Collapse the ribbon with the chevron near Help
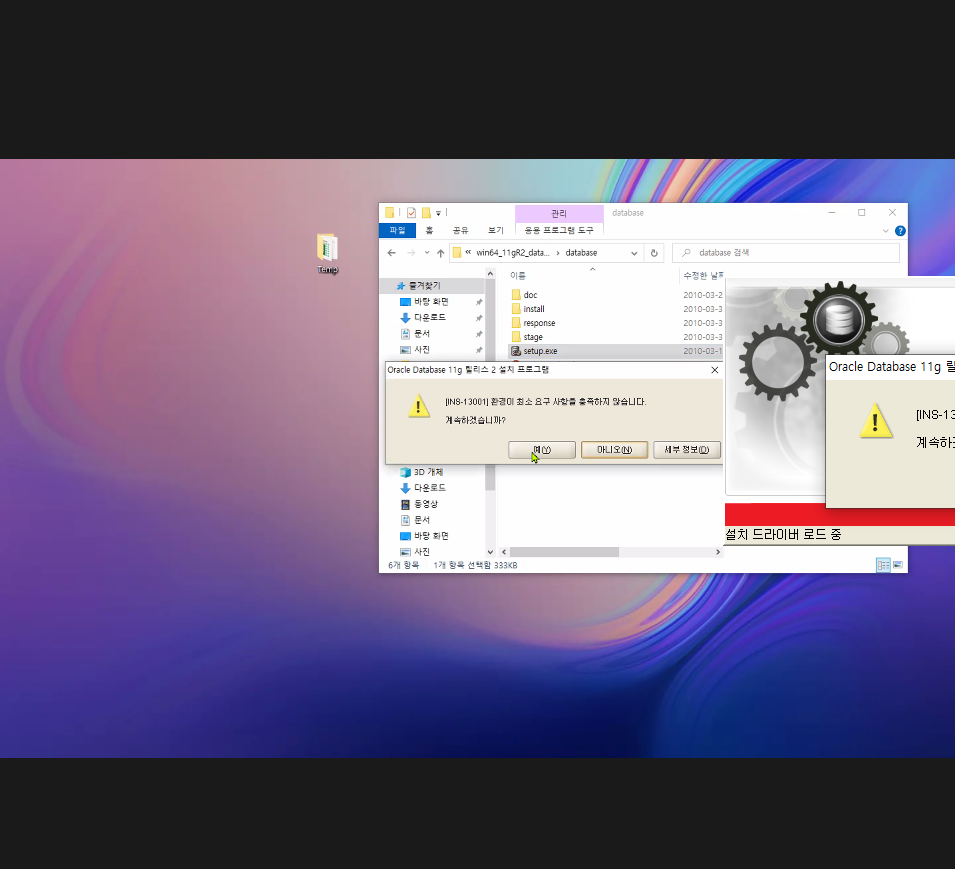The width and height of the screenshot is (955, 869). (886, 231)
